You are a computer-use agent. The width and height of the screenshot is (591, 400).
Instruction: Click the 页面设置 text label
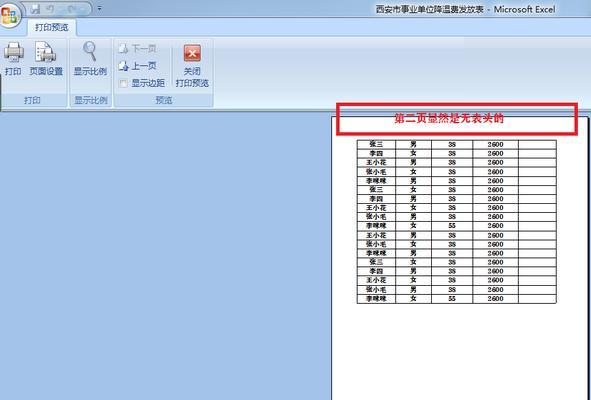tap(46, 71)
